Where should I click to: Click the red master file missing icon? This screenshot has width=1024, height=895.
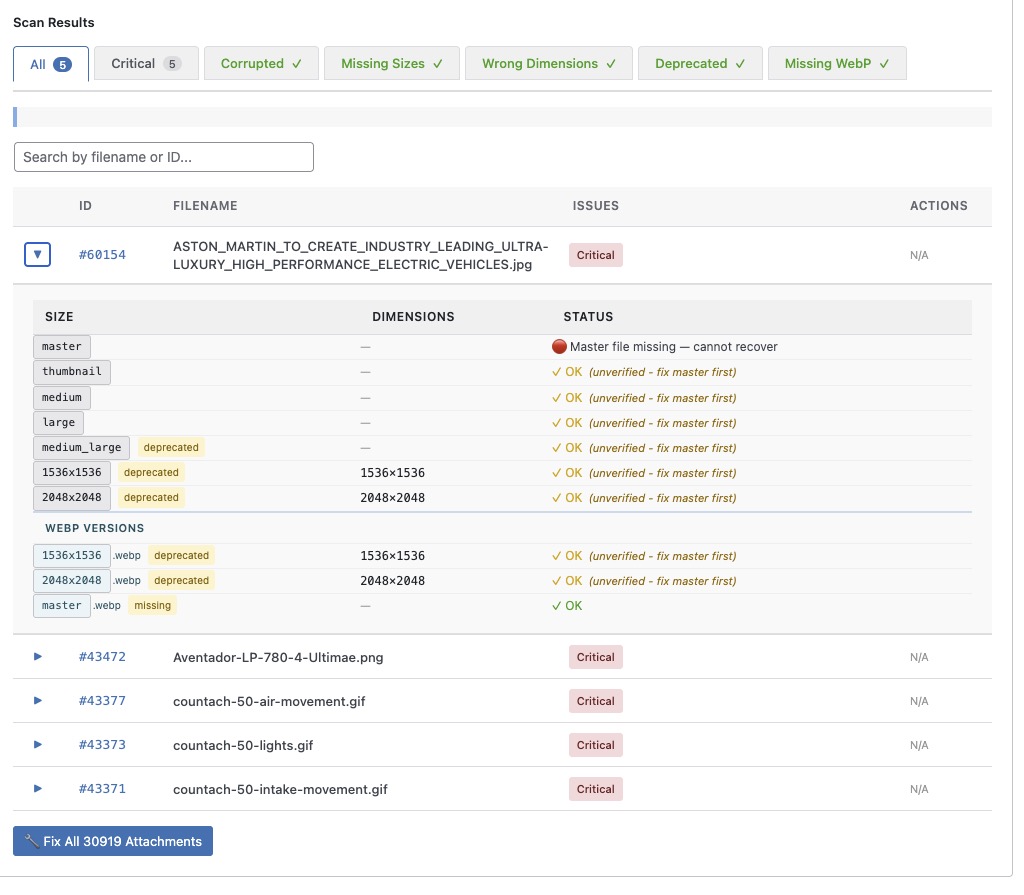(559, 347)
